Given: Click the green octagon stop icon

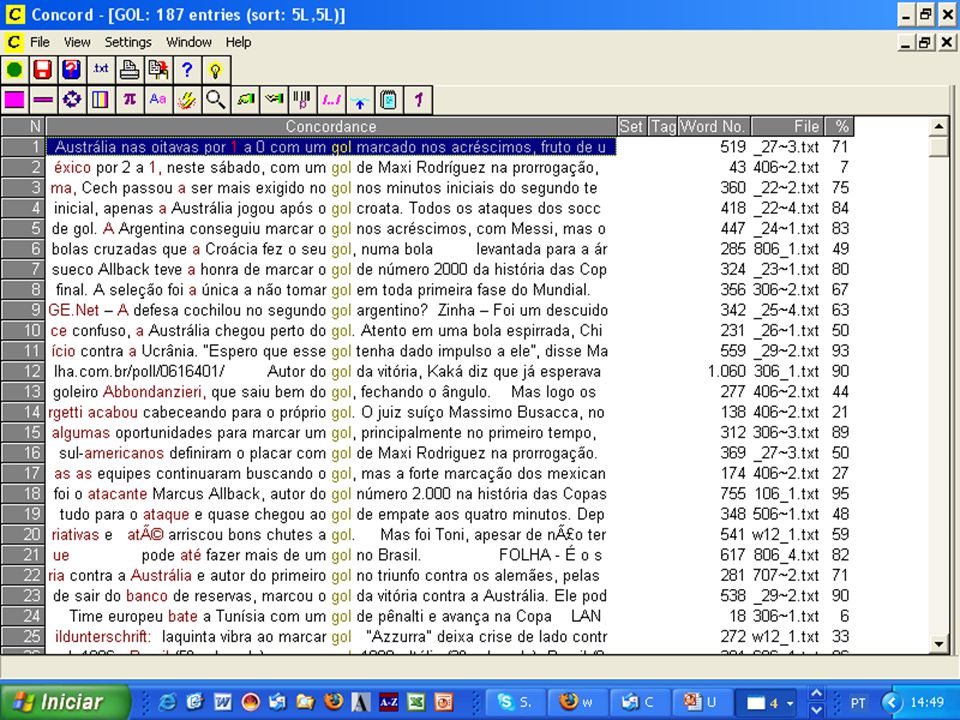Looking at the screenshot, I should tap(15, 70).
